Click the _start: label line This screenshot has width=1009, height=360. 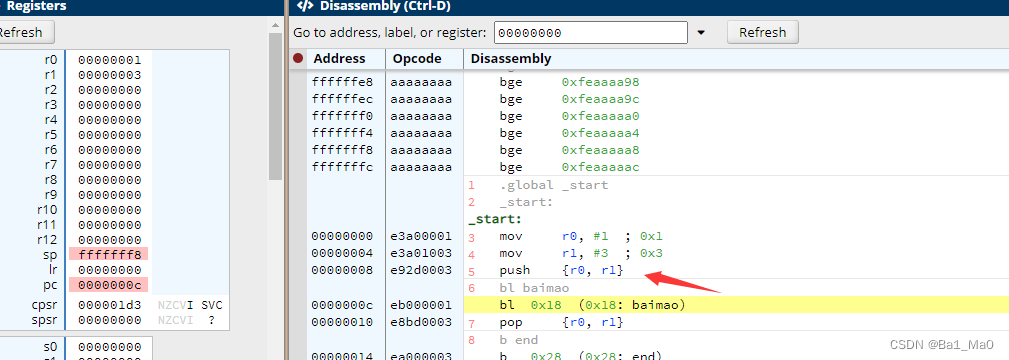pos(495,220)
